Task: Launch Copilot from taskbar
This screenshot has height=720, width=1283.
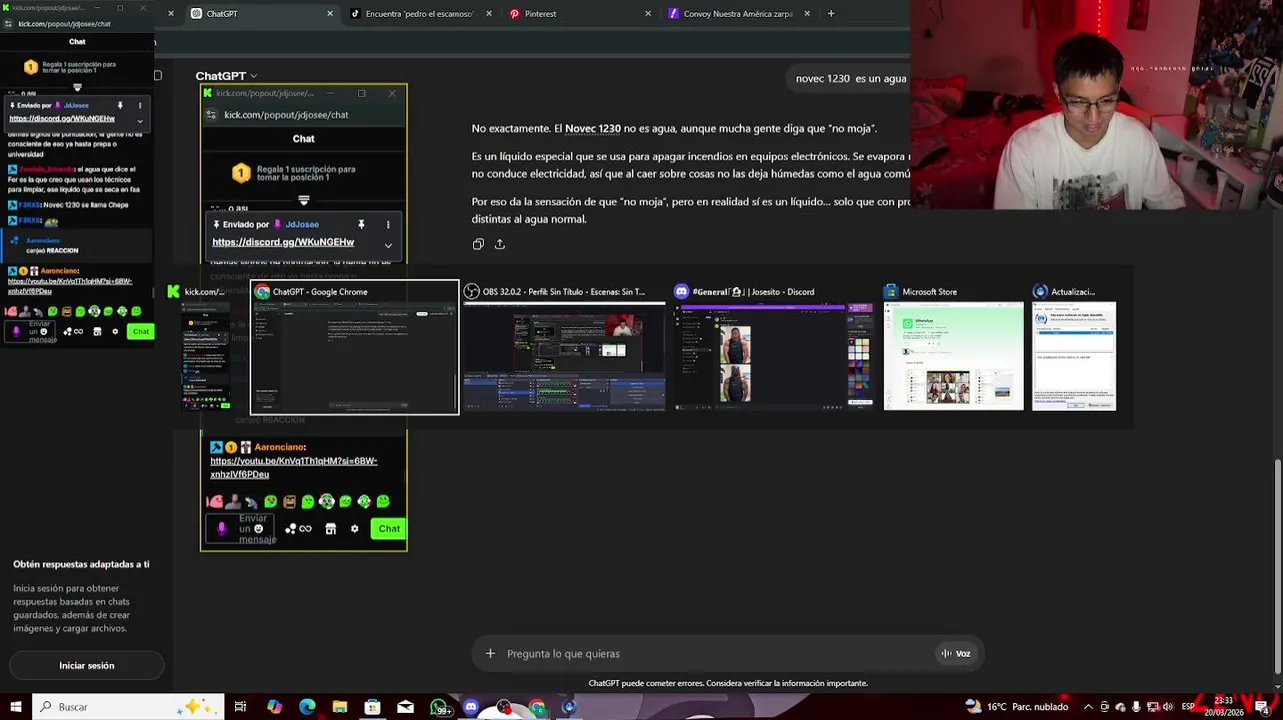Action: (x=274, y=707)
